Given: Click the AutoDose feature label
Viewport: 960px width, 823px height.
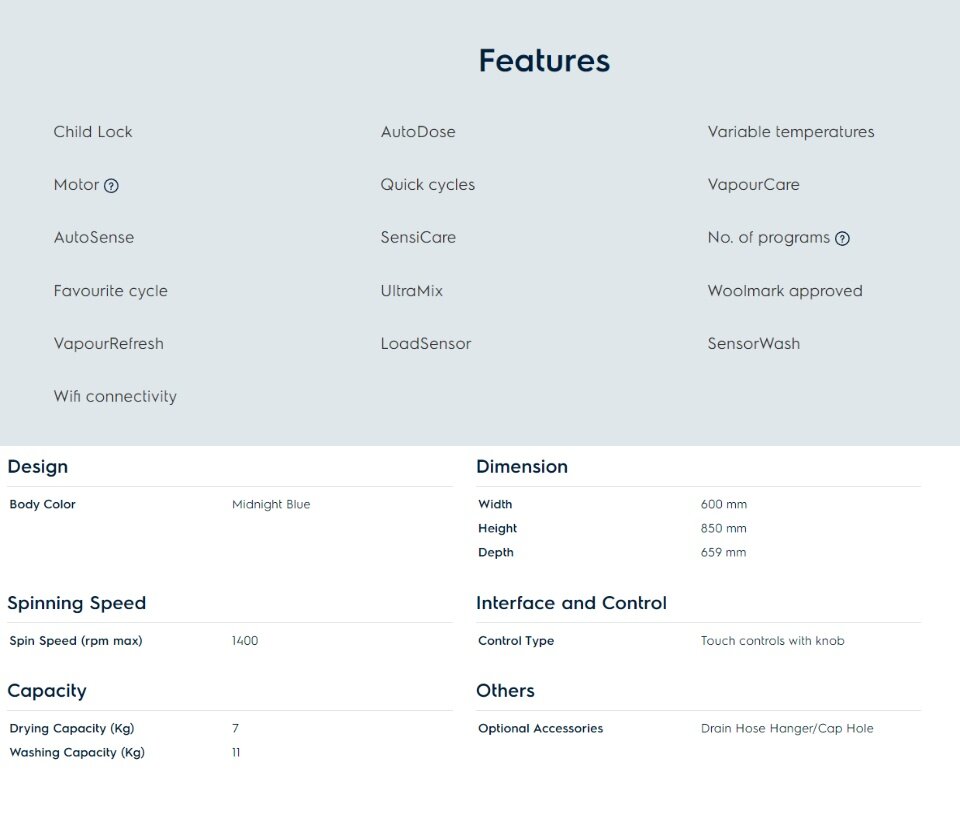Looking at the screenshot, I should (418, 132).
